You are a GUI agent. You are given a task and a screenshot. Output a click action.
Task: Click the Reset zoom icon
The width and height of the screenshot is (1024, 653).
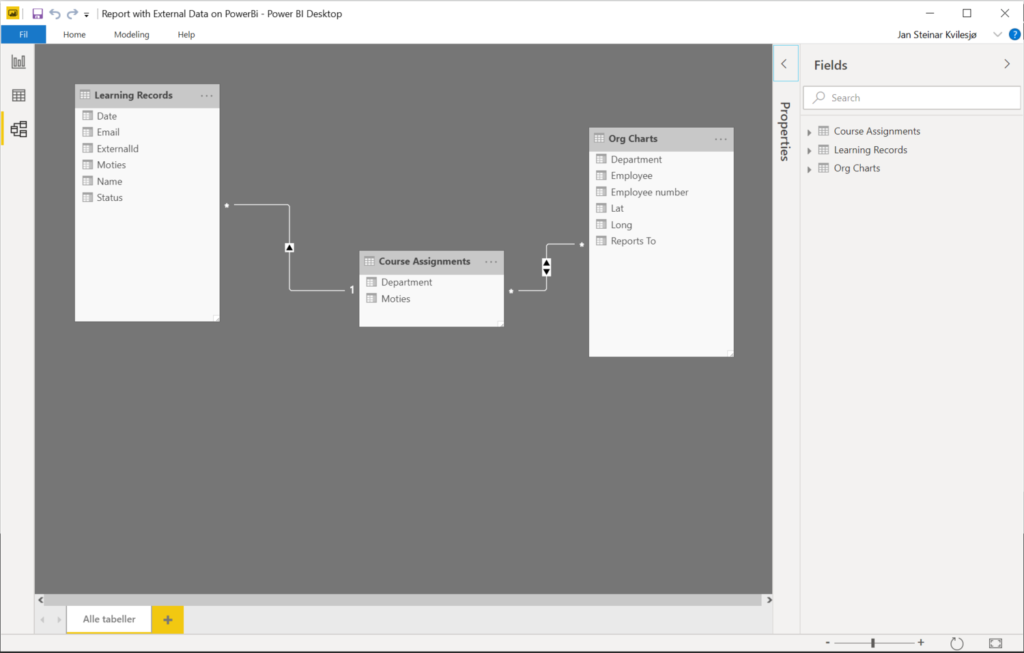pos(956,643)
